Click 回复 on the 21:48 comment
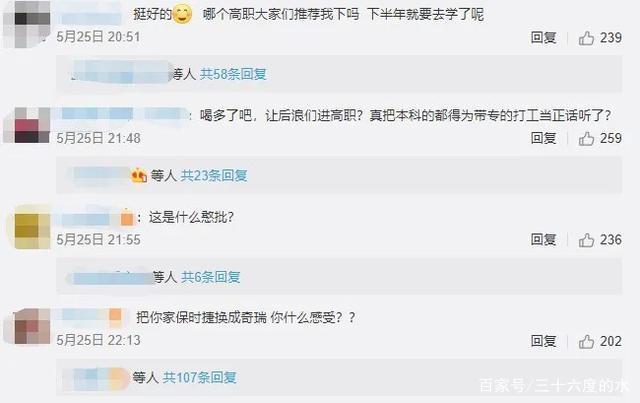The image size is (640, 403). (x=543, y=138)
